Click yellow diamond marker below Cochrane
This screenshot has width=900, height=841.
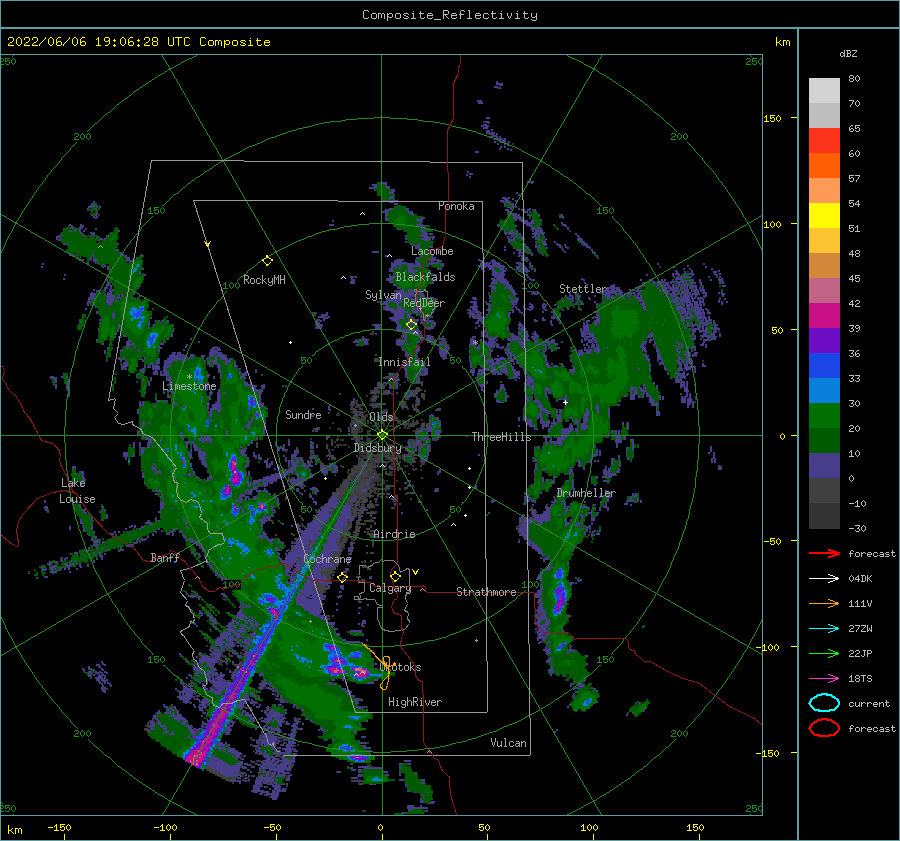(x=342, y=577)
